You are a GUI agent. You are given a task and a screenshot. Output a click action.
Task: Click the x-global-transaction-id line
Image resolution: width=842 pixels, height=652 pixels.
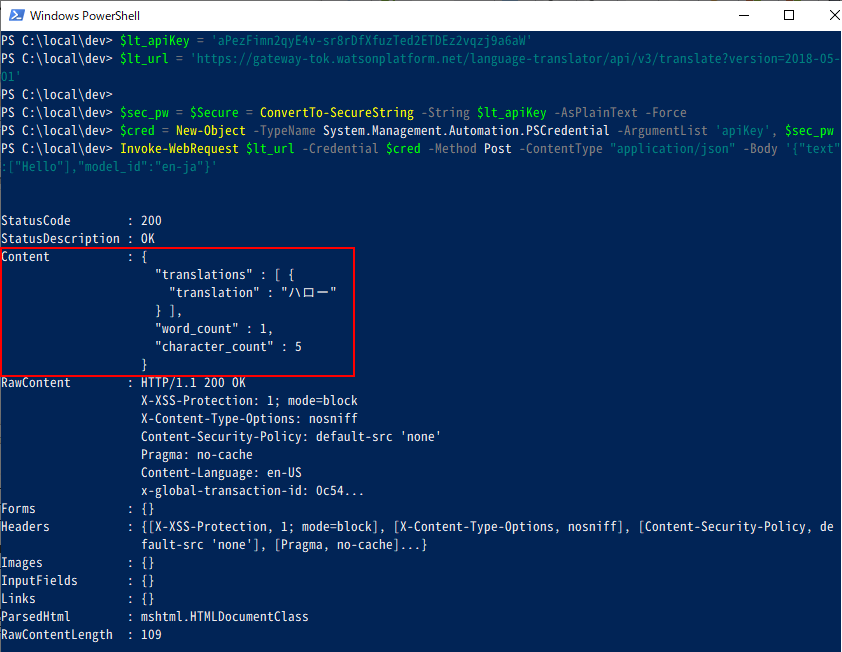(x=252, y=491)
